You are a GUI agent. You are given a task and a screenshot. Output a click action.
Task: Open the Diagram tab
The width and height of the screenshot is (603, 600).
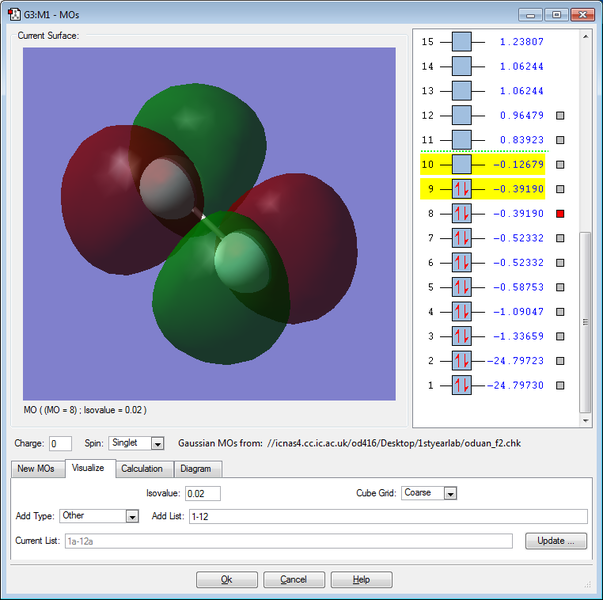click(197, 469)
